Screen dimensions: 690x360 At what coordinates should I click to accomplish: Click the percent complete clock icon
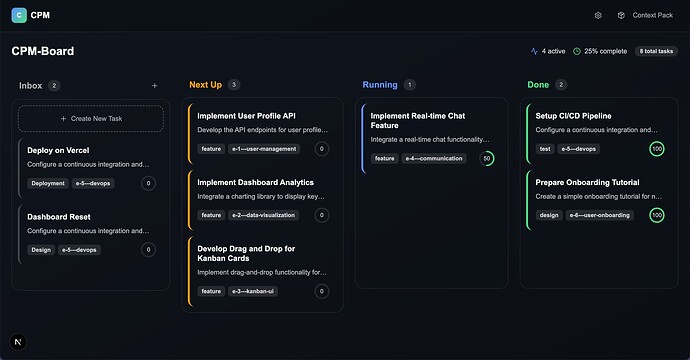click(x=576, y=51)
